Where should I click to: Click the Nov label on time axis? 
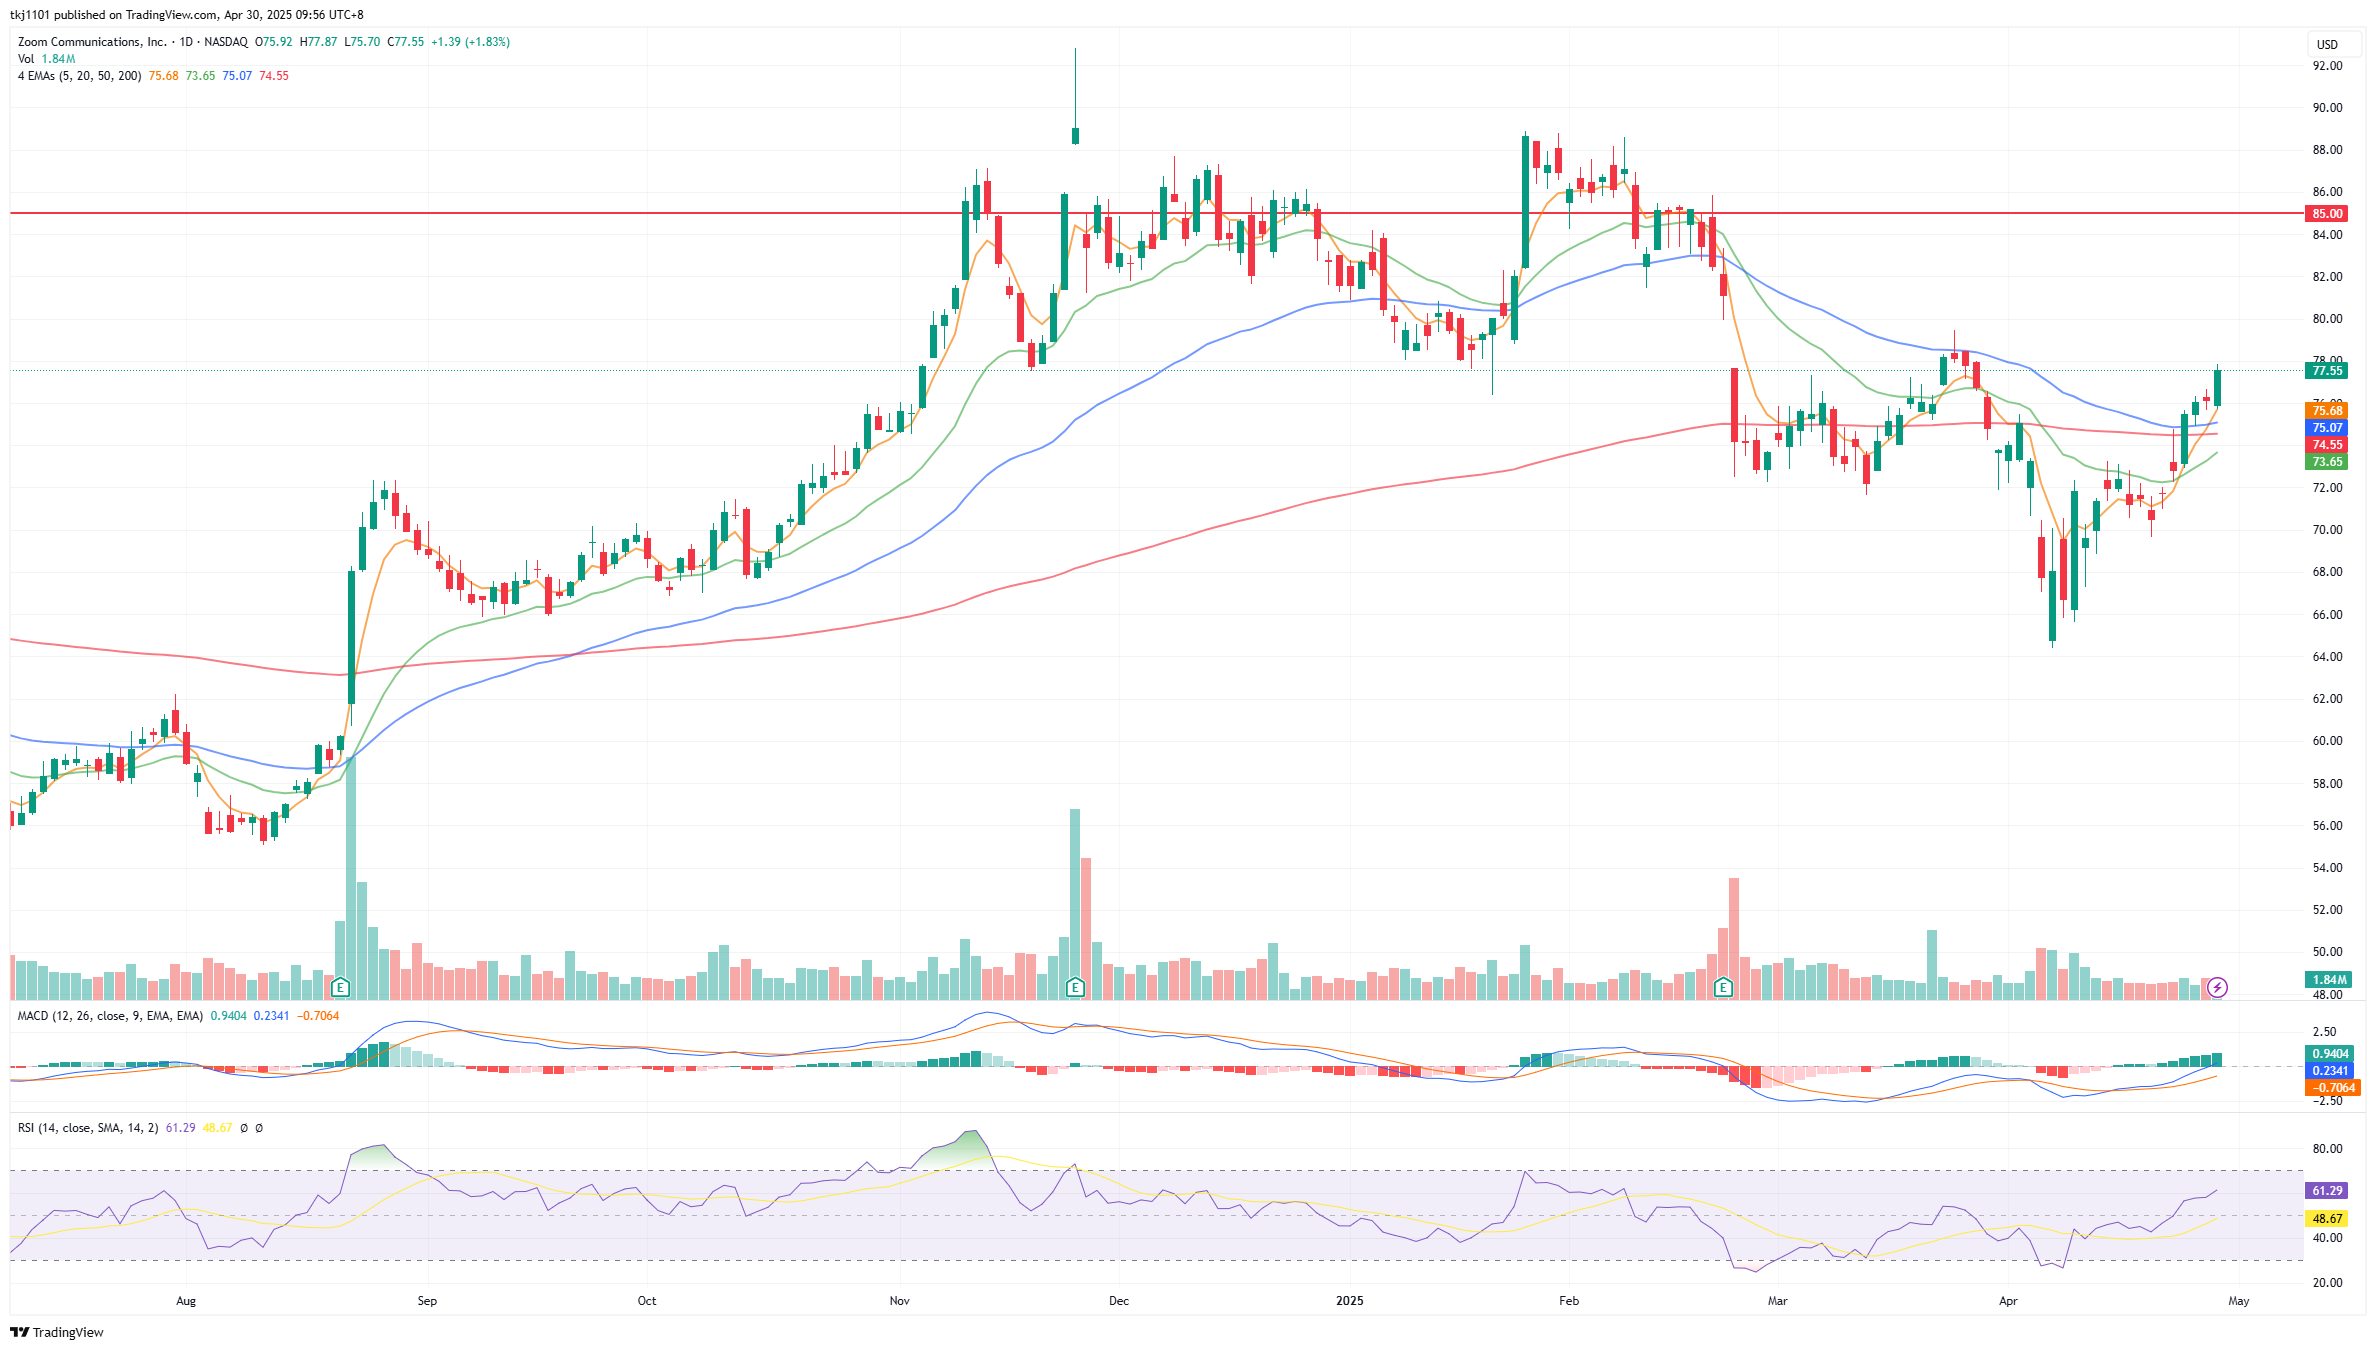coord(900,1301)
